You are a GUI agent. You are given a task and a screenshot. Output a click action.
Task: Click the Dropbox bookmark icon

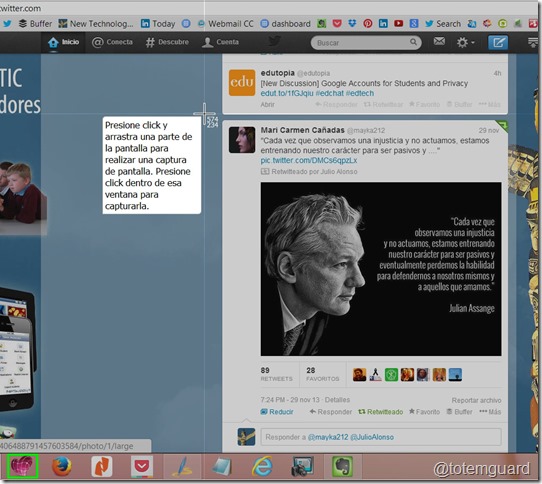pos(352,24)
